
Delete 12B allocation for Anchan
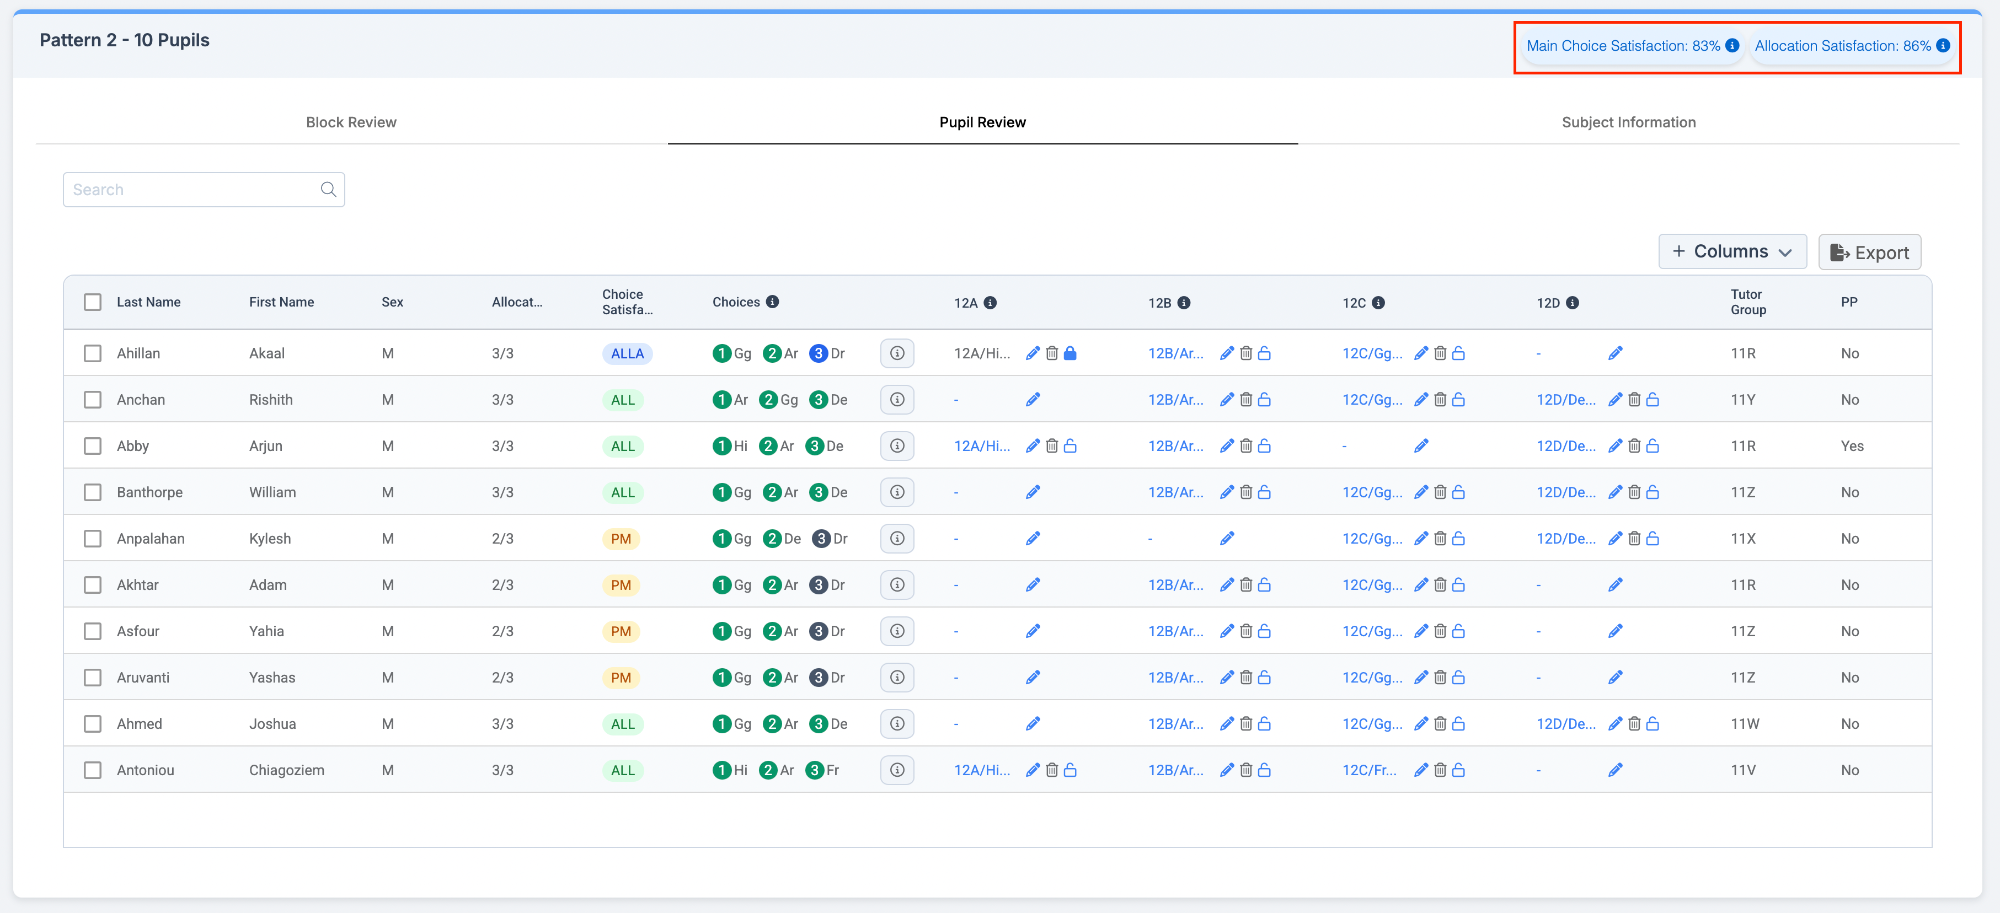pos(1246,400)
